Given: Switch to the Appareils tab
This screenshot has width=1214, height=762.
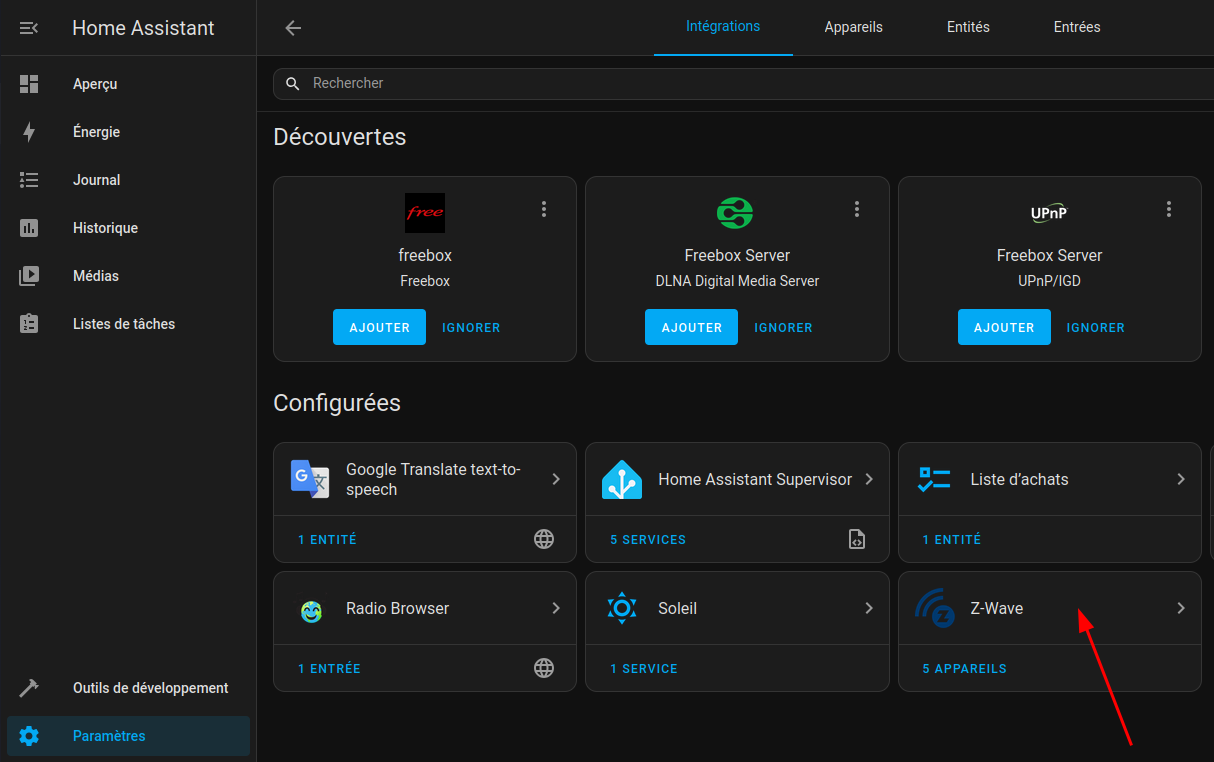Looking at the screenshot, I should 853,27.
